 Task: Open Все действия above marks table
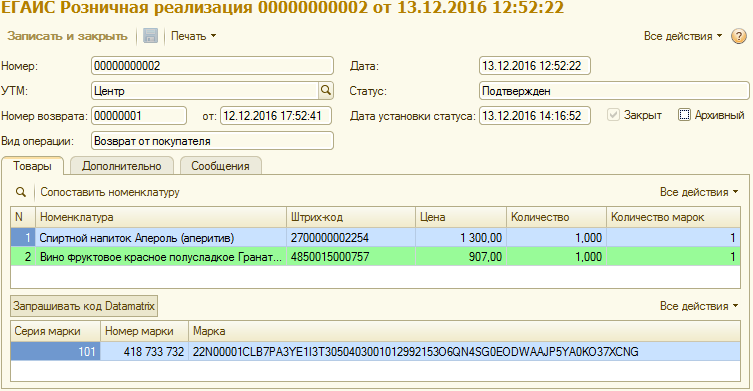pos(699,306)
